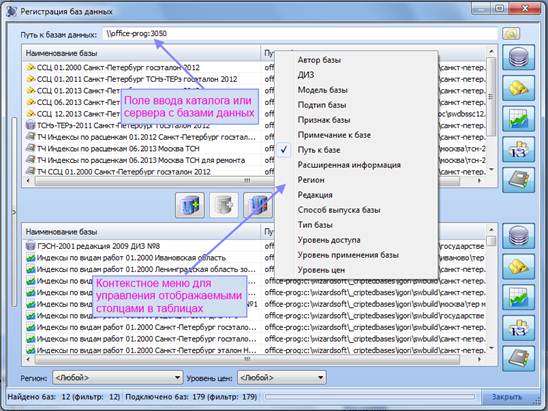
Task: Show the 'Уровень цен' column
Action: [356, 270]
